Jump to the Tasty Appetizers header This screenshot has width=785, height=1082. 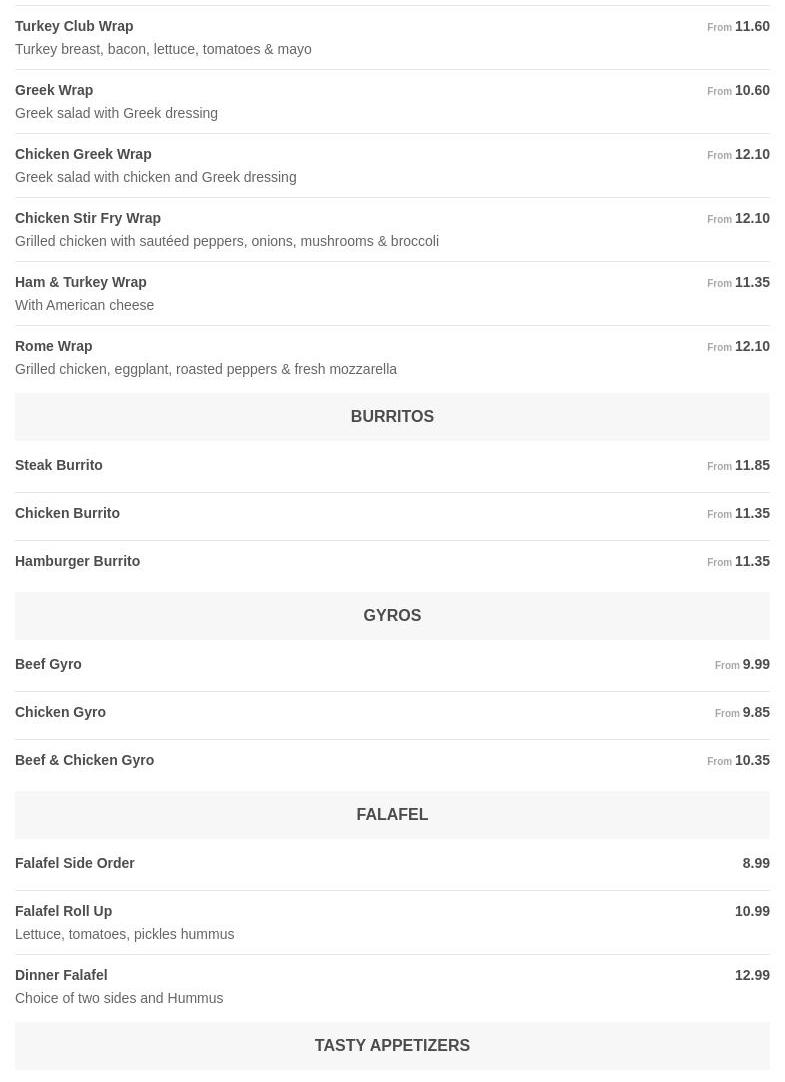392,1046
